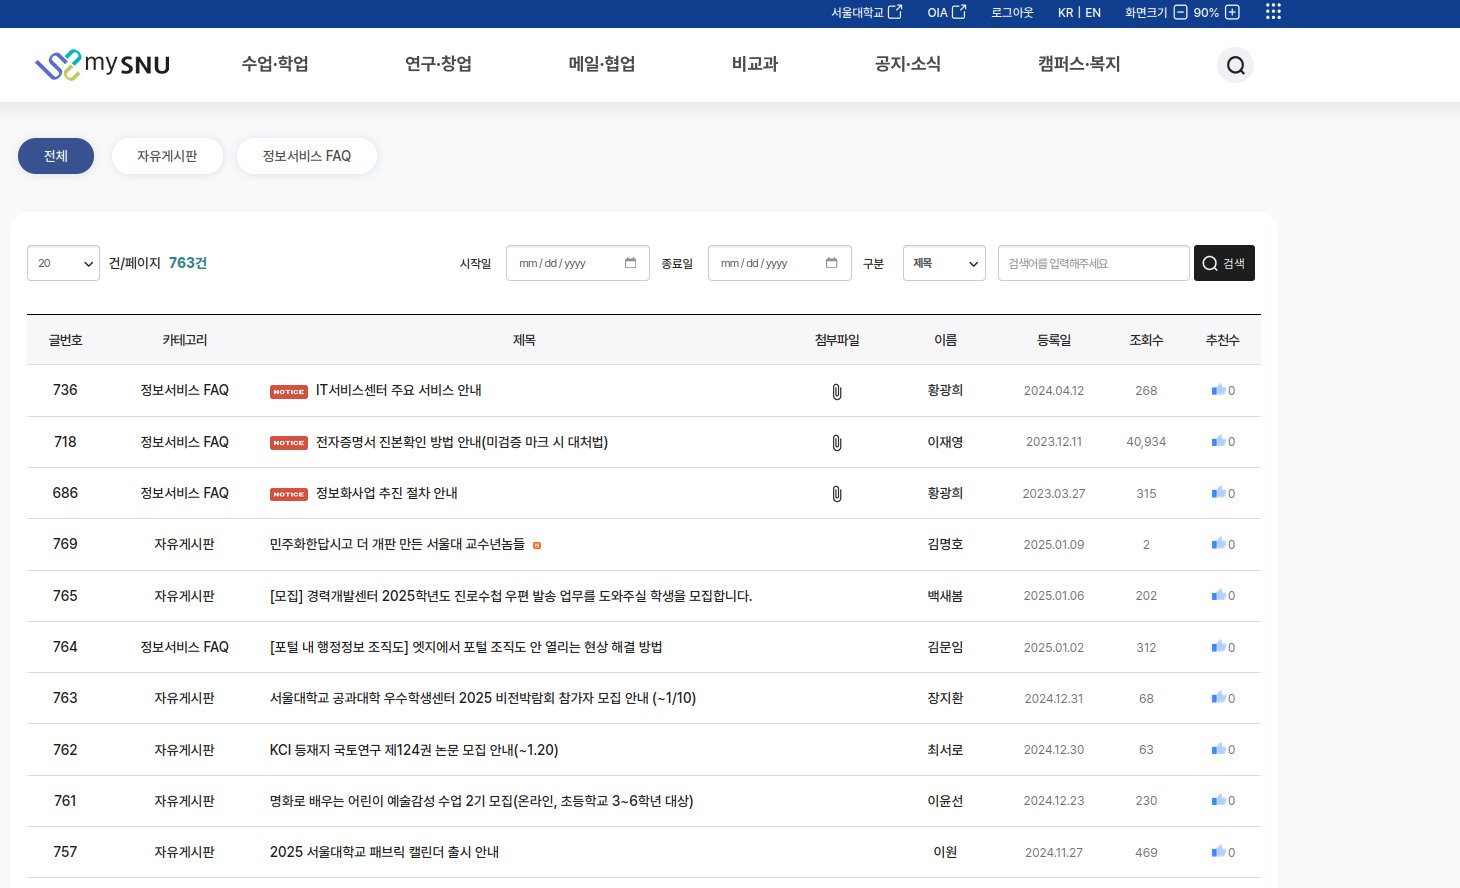Open end date calendar picker icon
This screenshot has height=888, width=1460.
click(x=831, y=263)
